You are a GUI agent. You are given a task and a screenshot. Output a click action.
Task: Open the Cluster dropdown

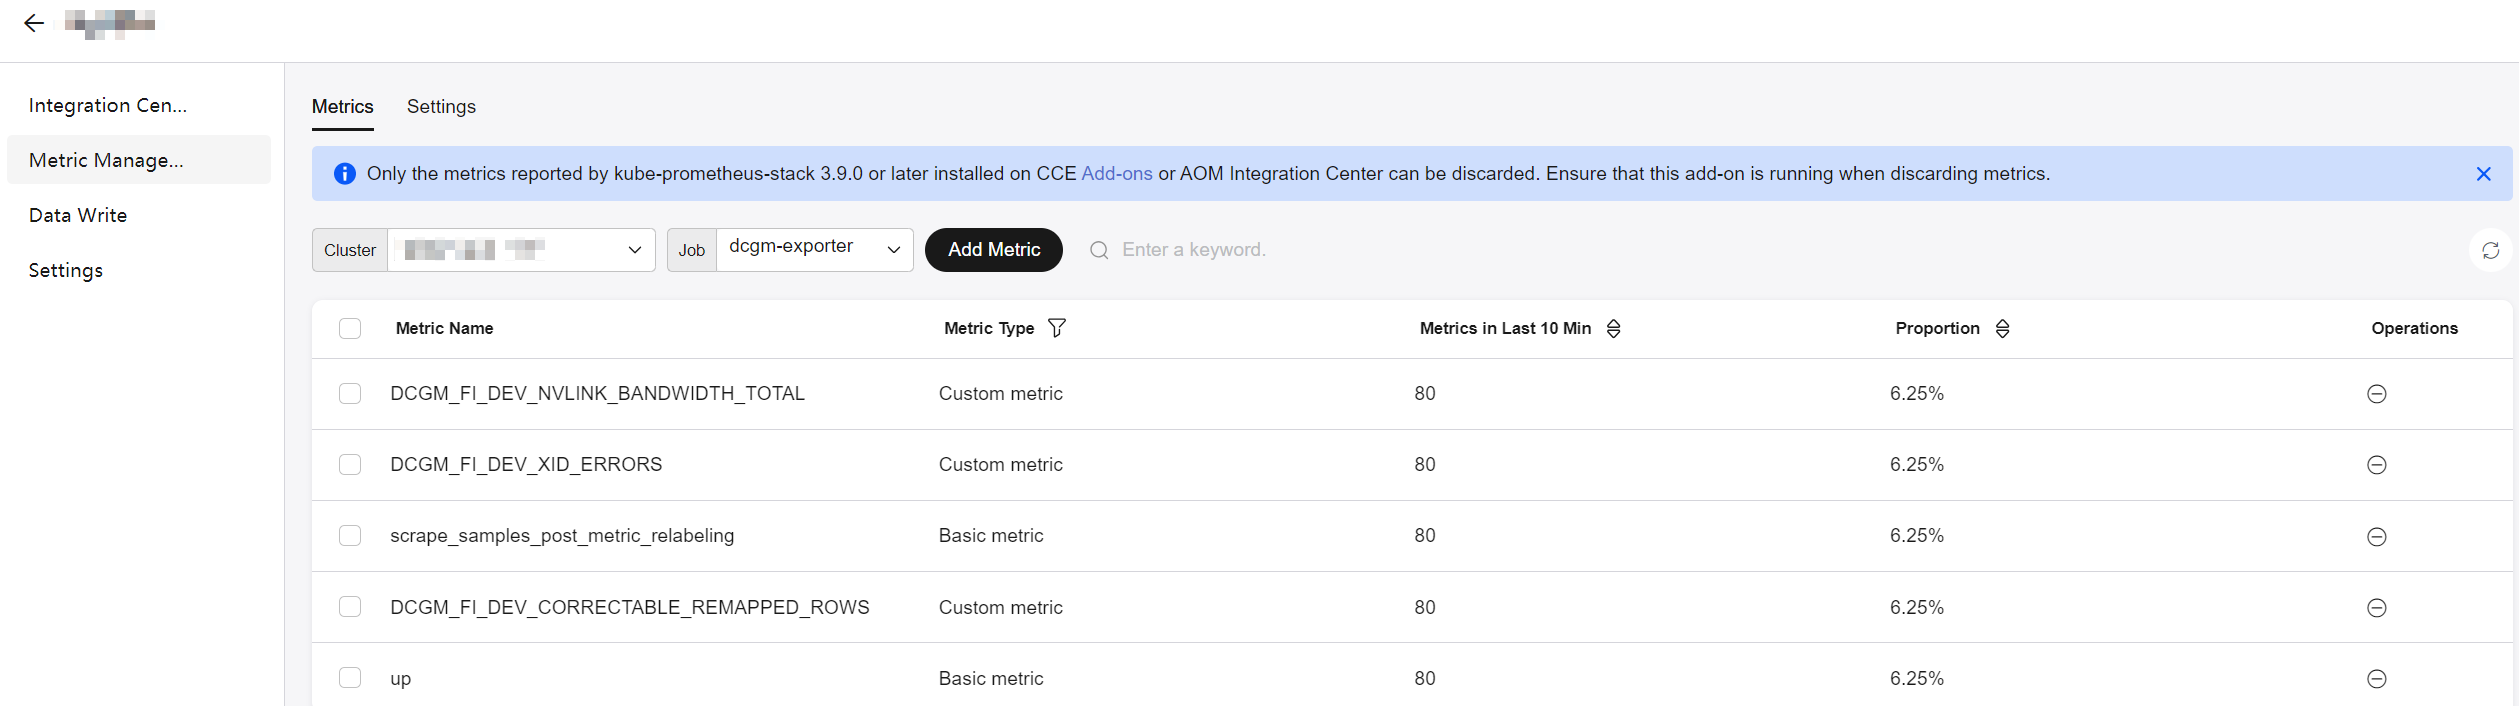521,250
